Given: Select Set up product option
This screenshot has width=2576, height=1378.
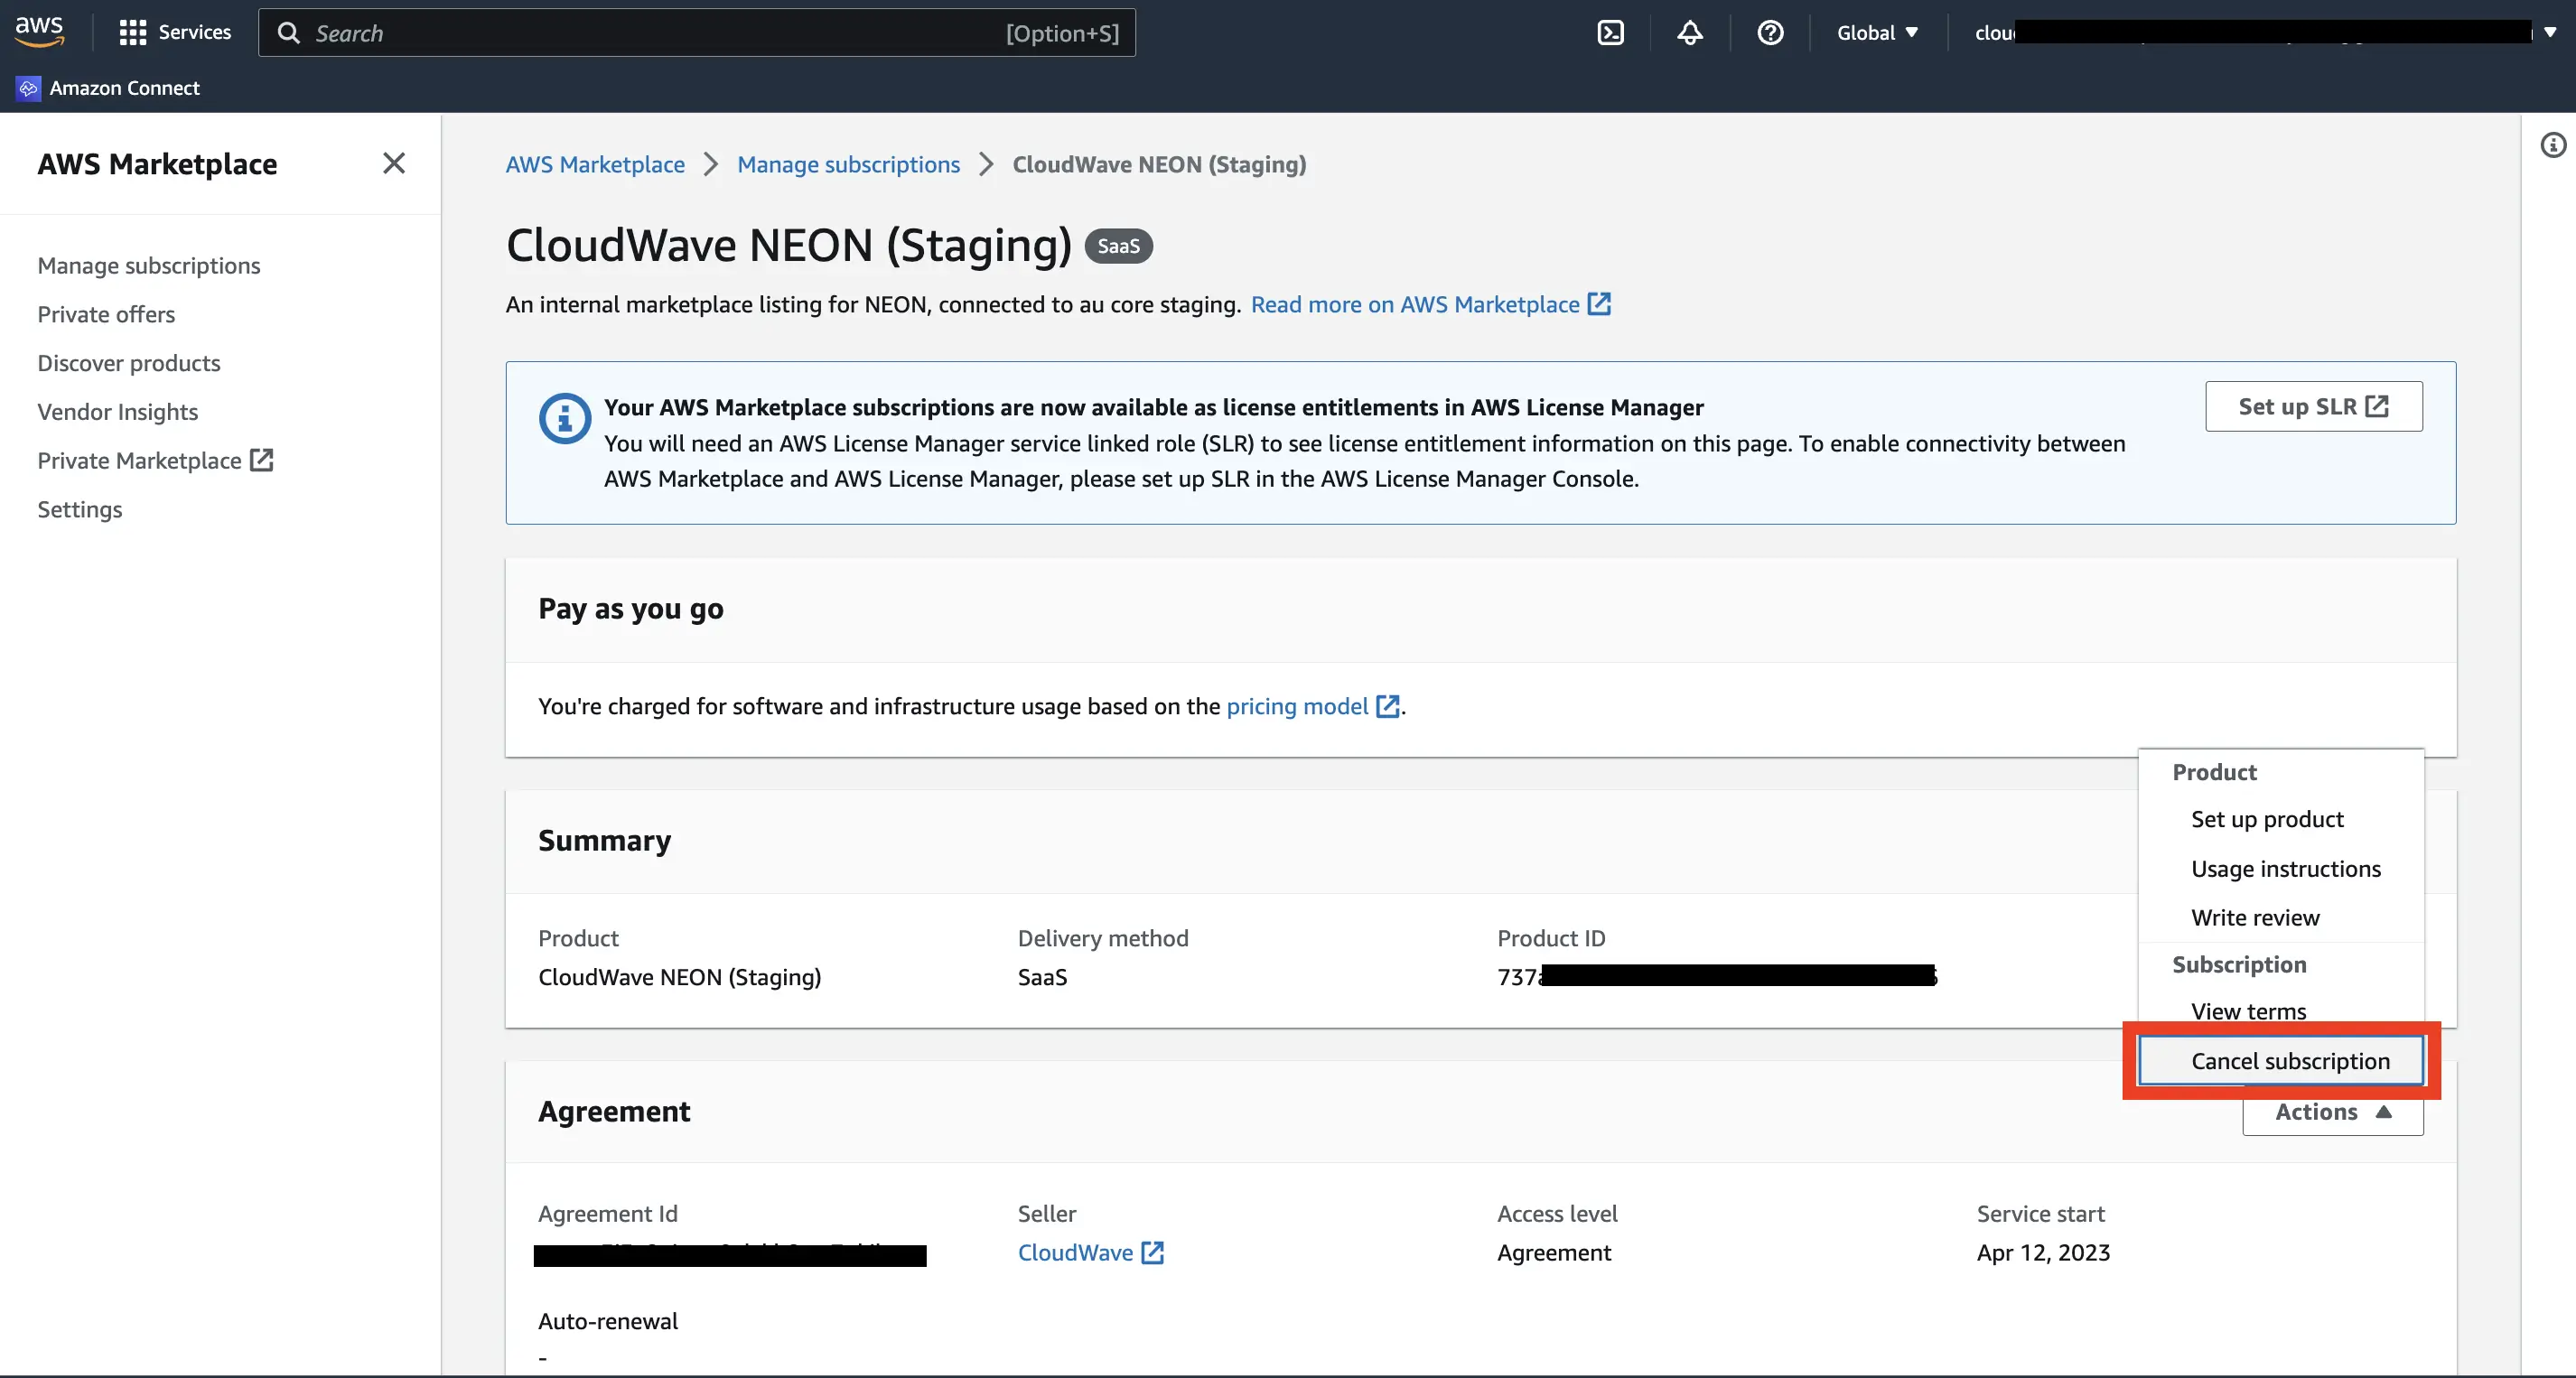Looking at the screenshot, I should point(2266,819).
